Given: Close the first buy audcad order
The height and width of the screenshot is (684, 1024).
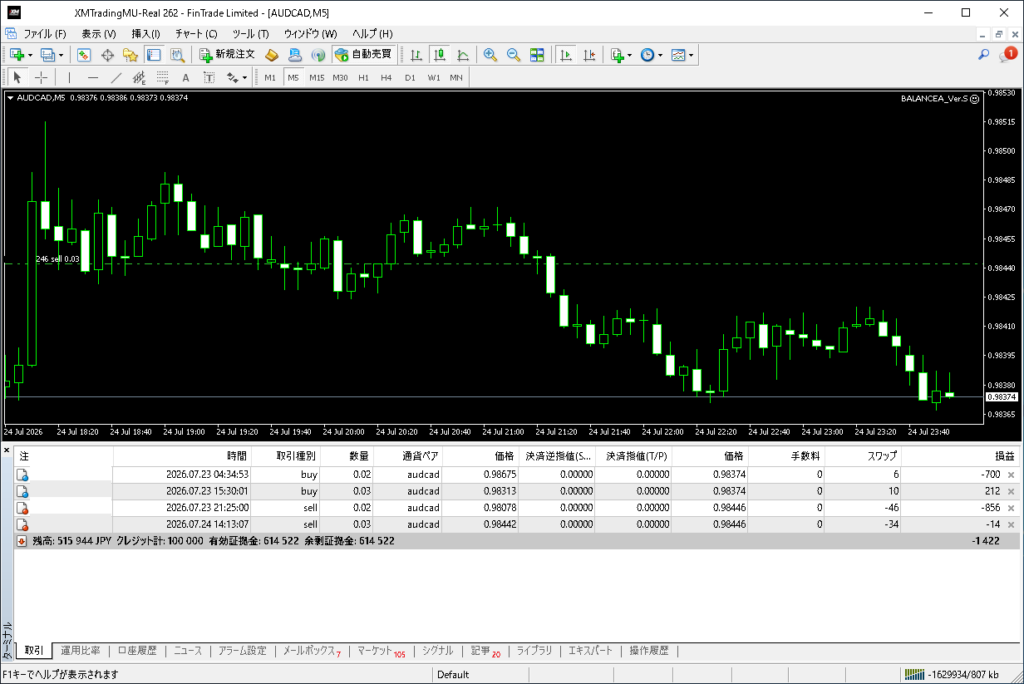Looking at the screenshot, I should (x=1011, y=475).
